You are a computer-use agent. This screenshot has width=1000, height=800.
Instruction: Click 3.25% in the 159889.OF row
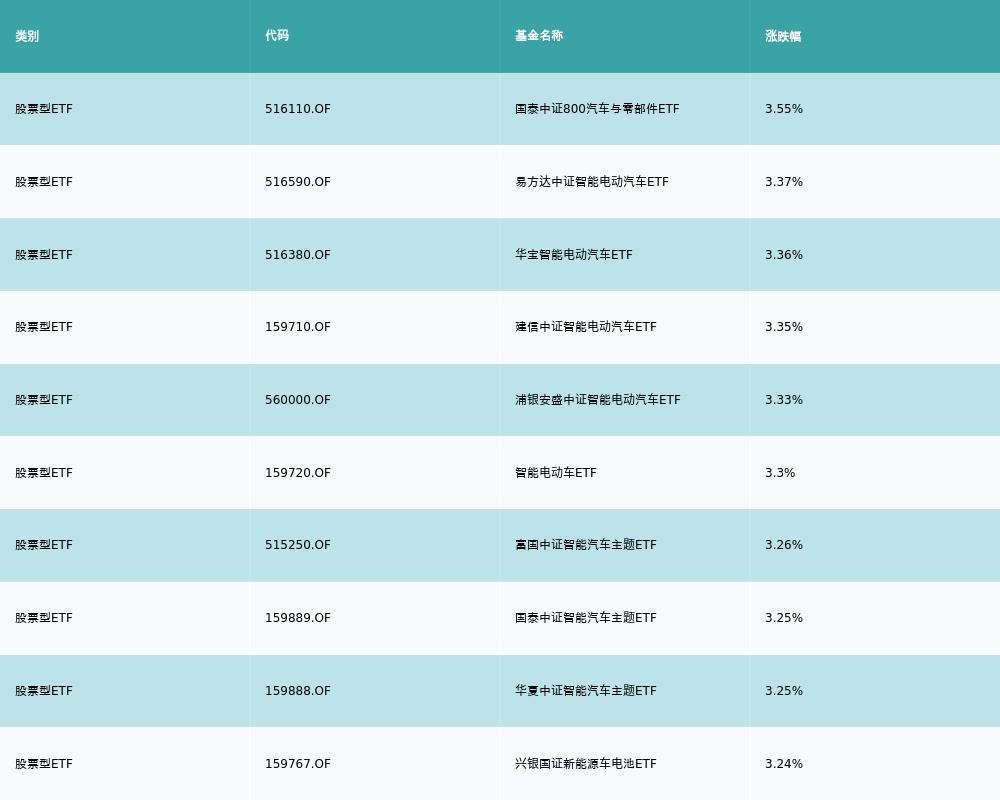point(784,618)
